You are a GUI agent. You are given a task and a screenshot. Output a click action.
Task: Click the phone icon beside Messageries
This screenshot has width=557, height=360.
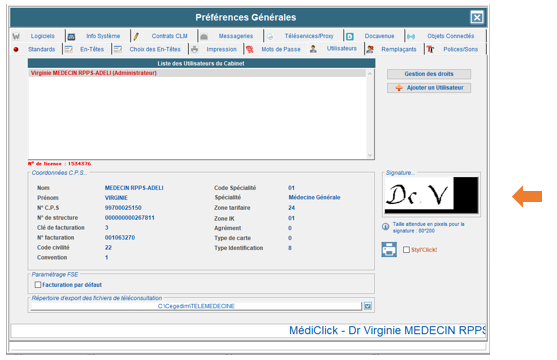click(x=204, y=36)
